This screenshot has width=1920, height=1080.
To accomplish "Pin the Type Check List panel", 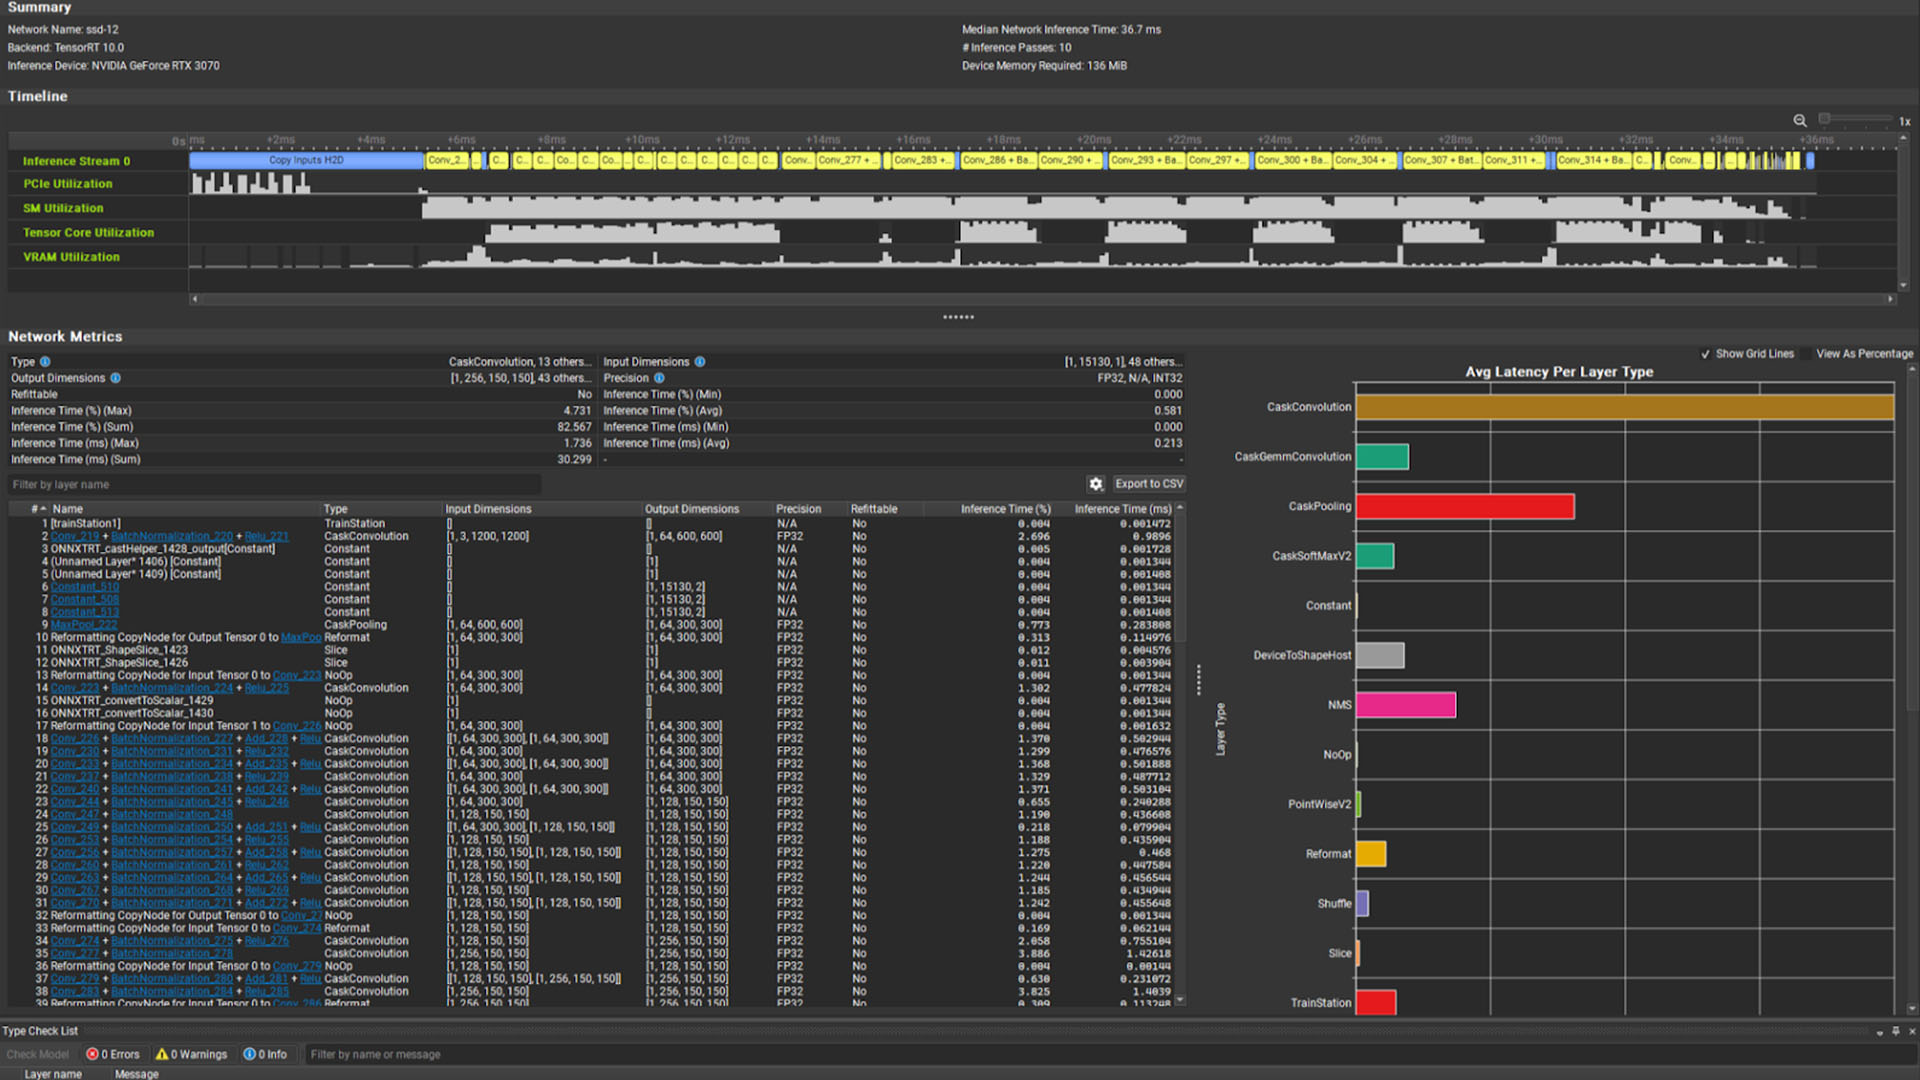I will click(x=1895, y=1031).
